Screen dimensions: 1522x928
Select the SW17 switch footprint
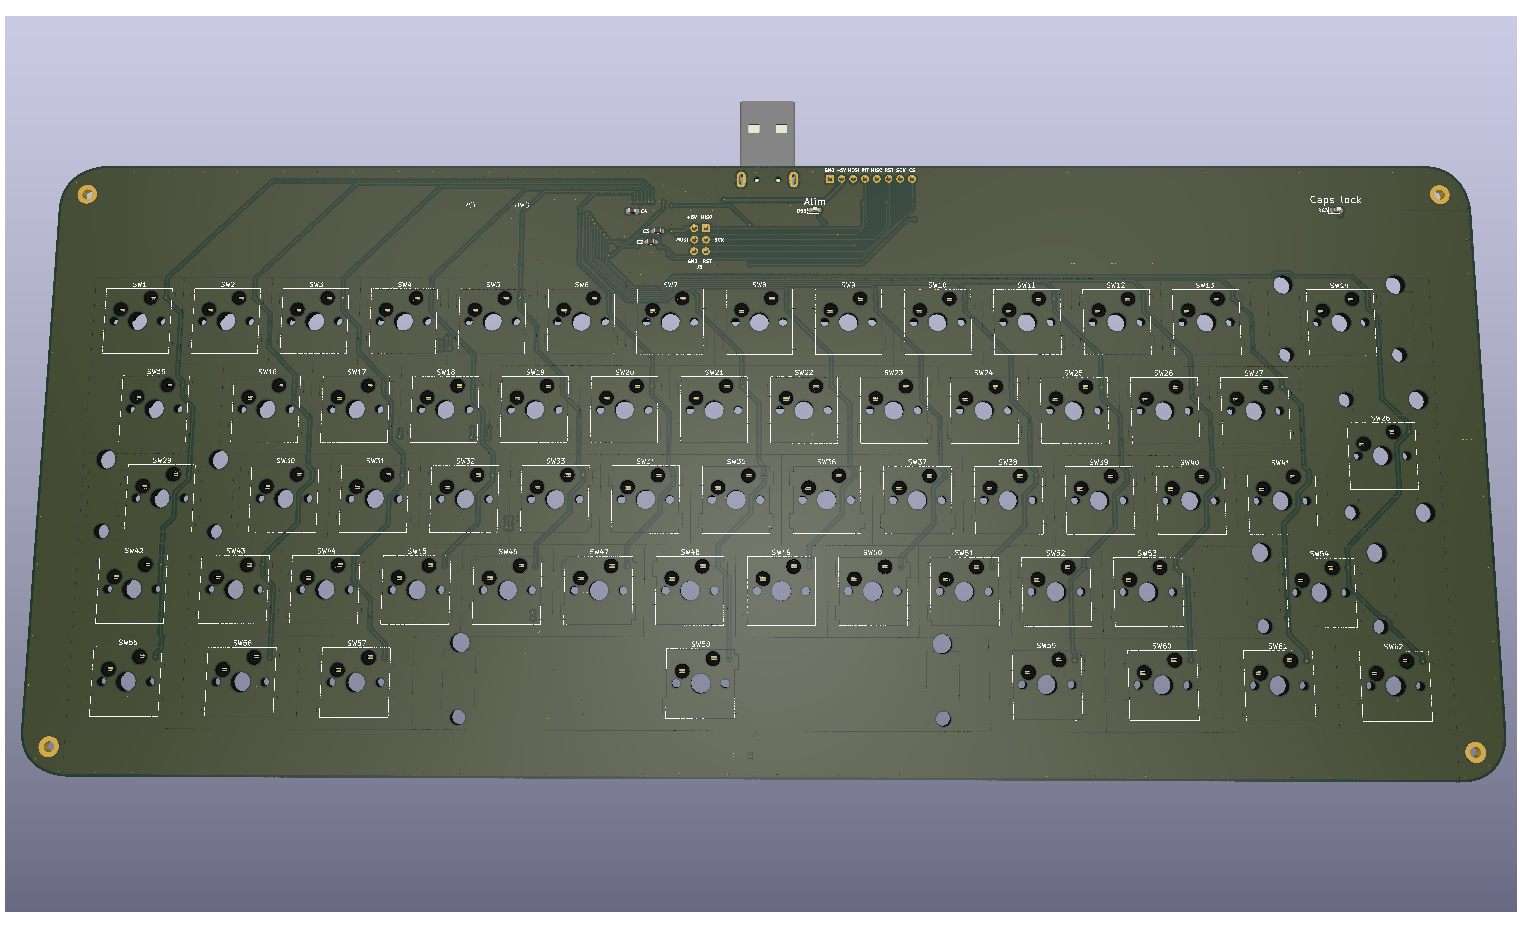[355, 409]
